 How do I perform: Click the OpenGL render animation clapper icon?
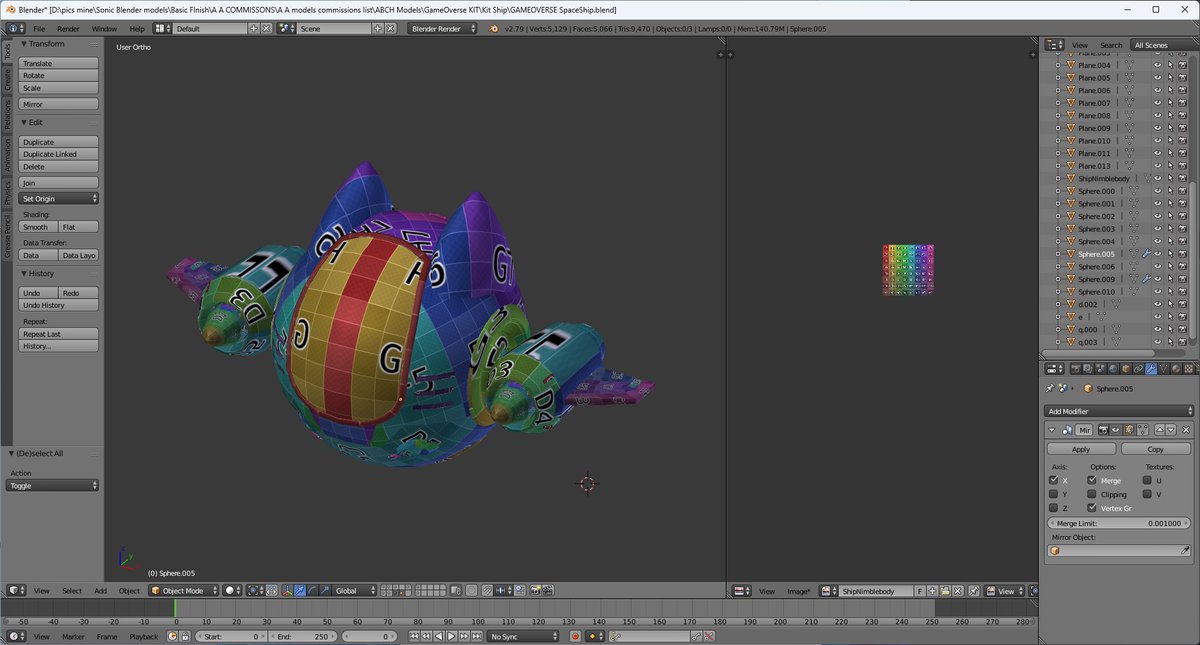548,590
